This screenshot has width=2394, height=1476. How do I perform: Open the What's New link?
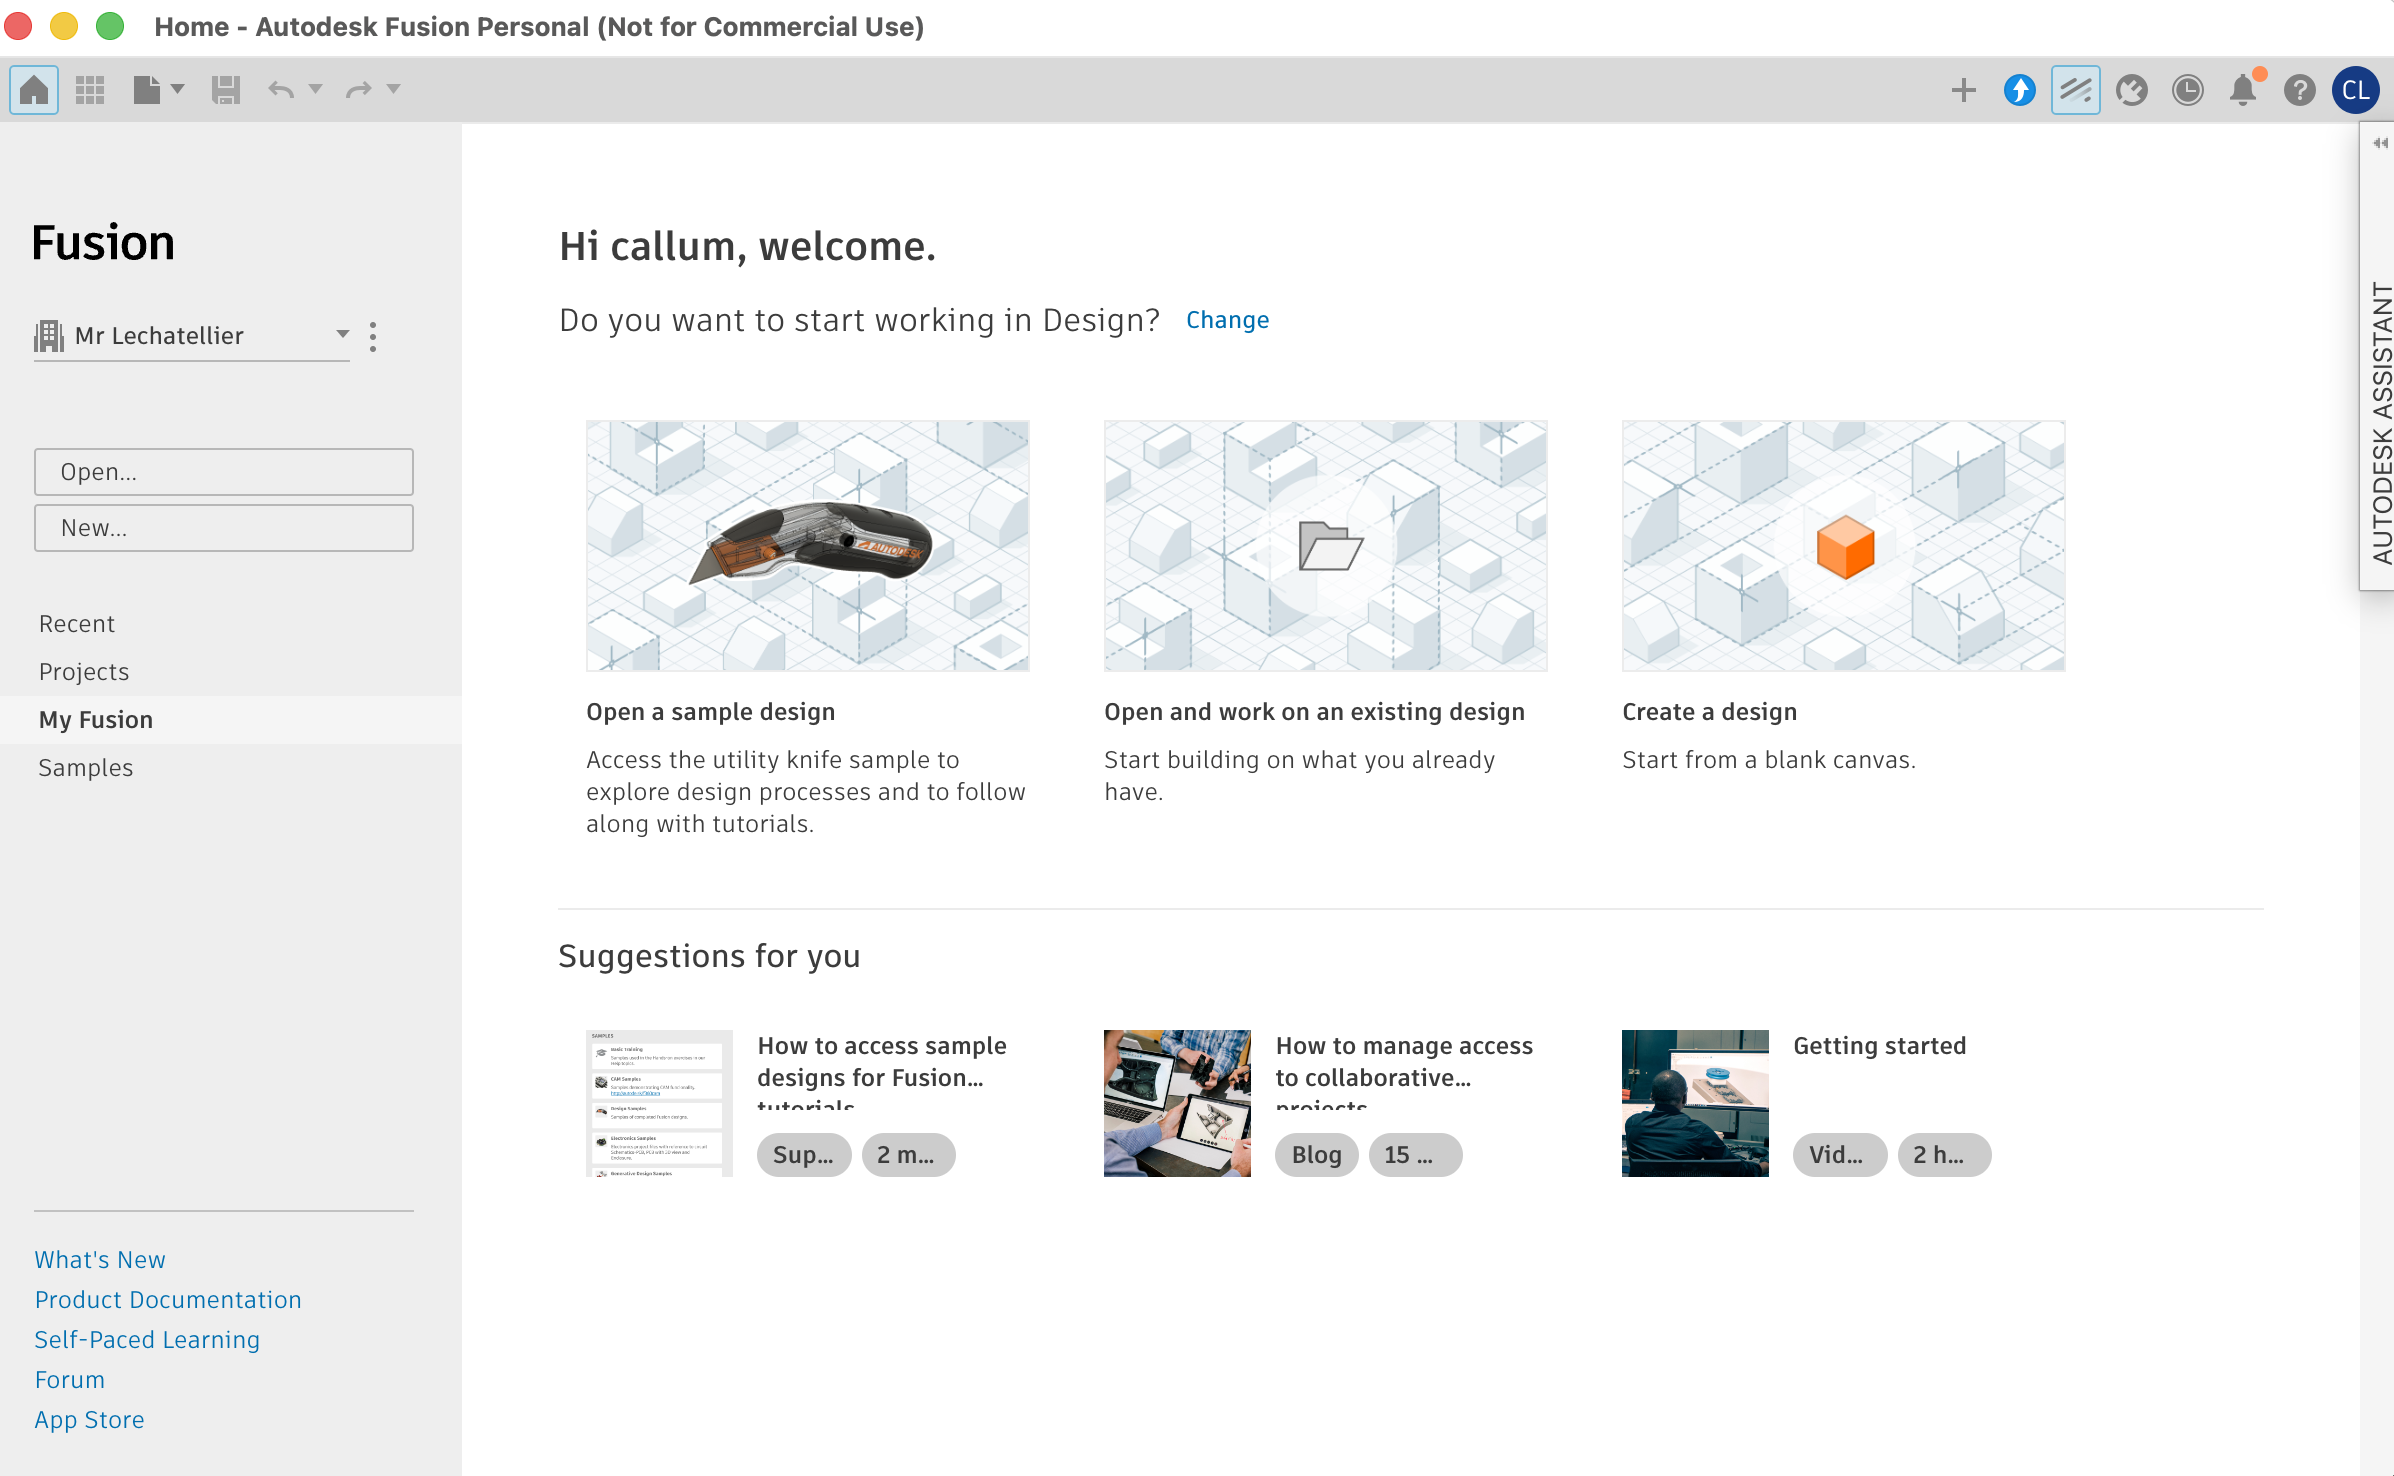[100, 1260]
